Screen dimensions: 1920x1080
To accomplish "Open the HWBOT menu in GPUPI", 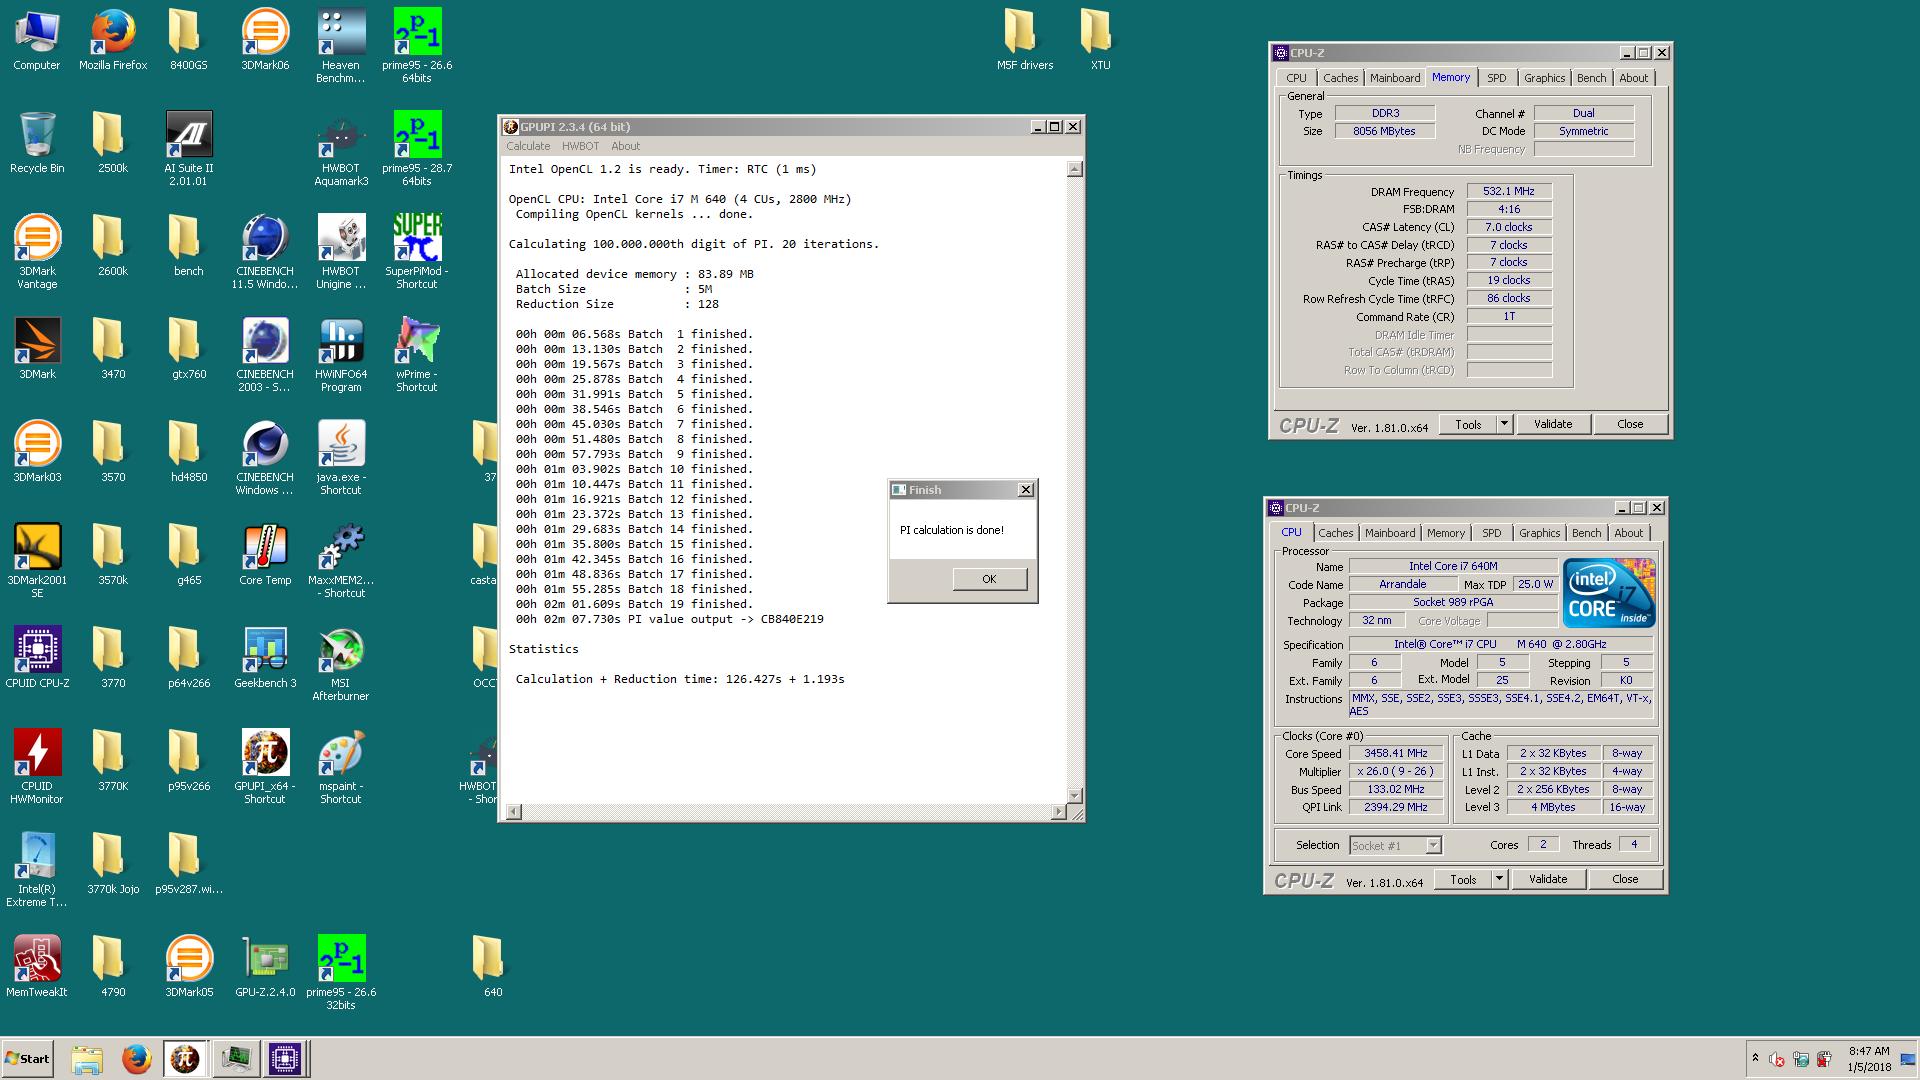I will click(x=580, y=146).
